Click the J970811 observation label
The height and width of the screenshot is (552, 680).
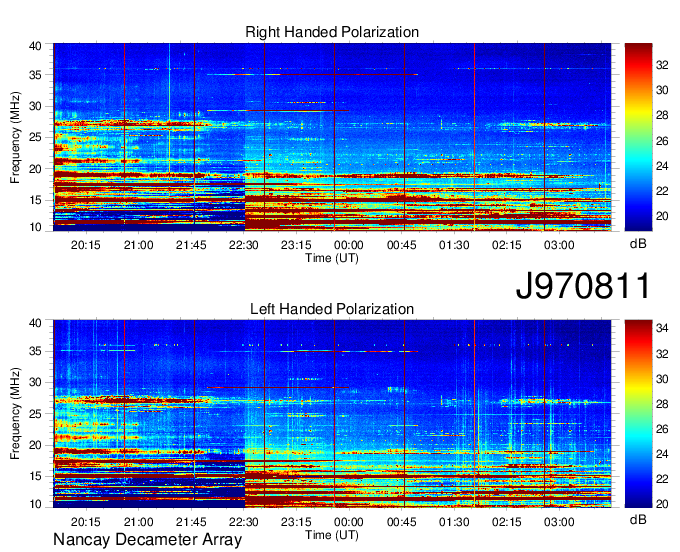583,285
